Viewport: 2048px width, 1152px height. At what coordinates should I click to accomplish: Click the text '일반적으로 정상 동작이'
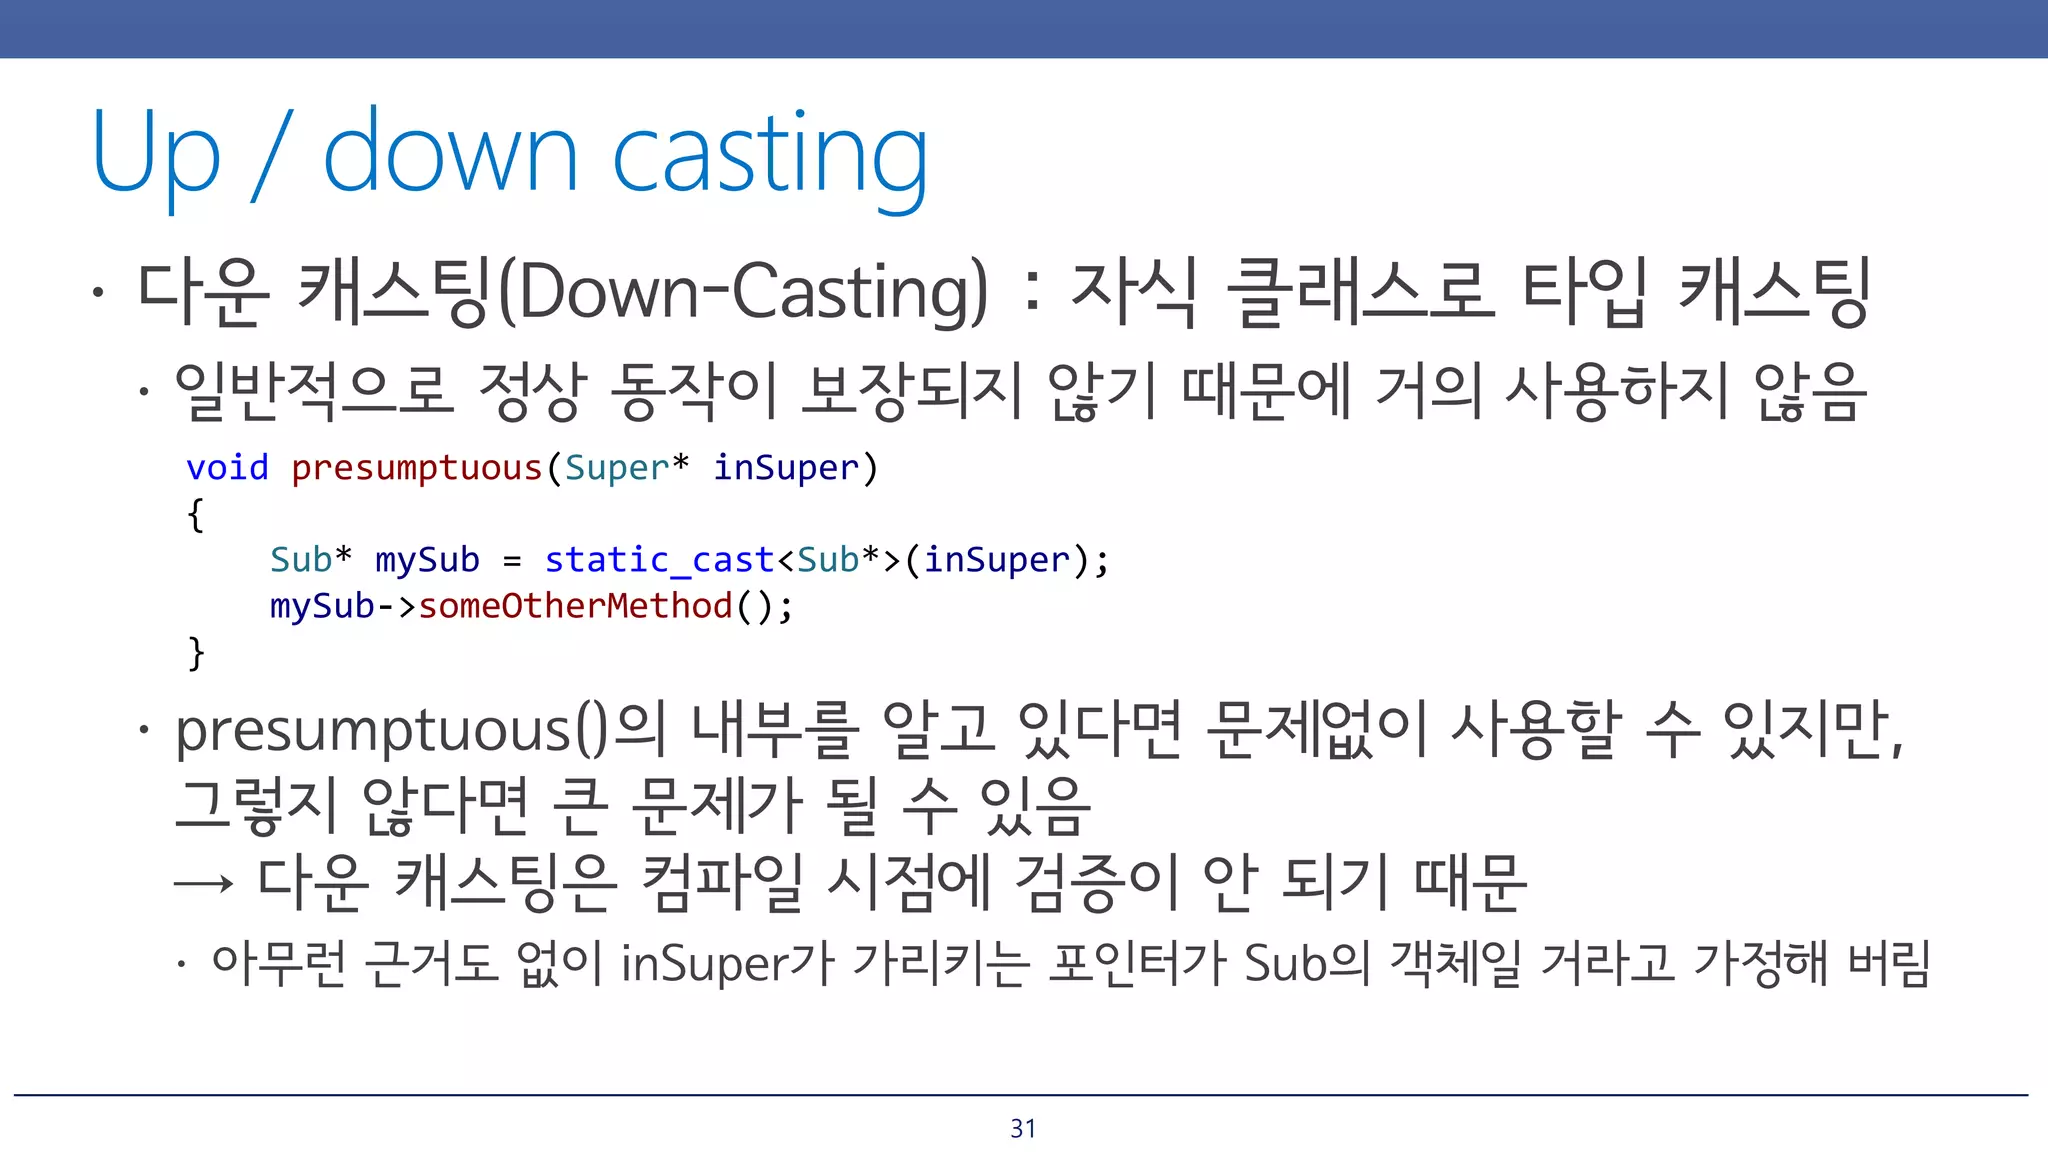pos(475,392)
